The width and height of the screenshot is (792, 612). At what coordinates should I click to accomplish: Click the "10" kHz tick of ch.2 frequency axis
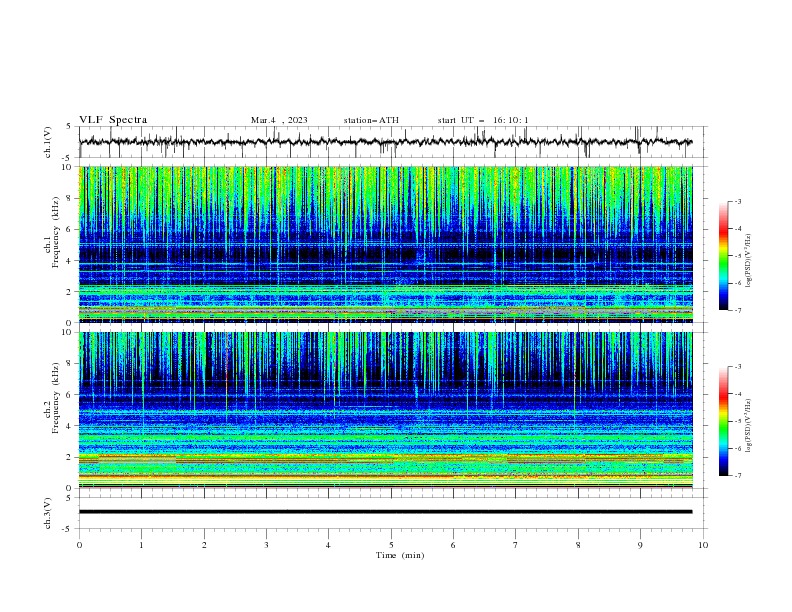click(67, 332)
